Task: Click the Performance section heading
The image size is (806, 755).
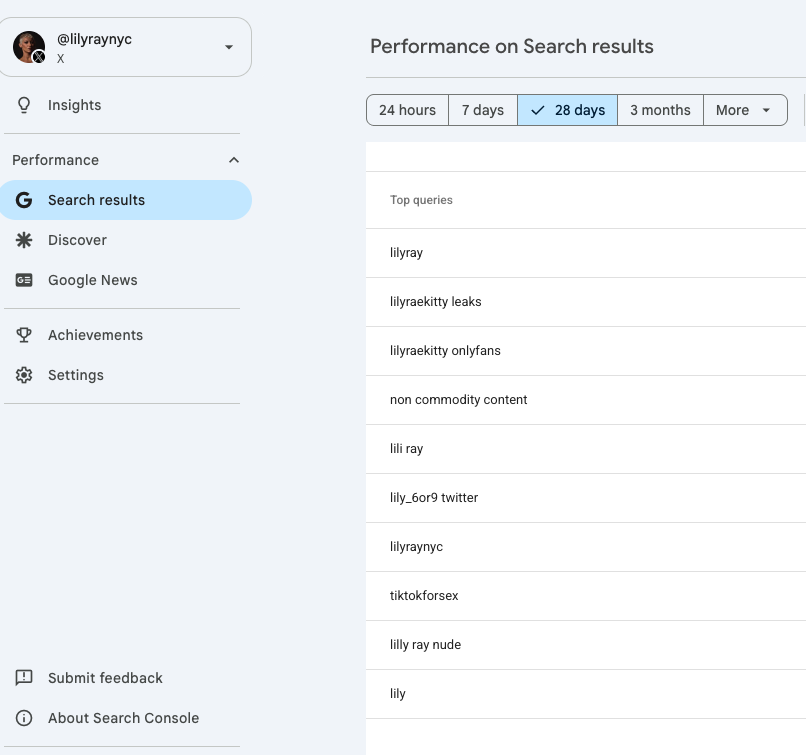Action: [x=56, y=160]
